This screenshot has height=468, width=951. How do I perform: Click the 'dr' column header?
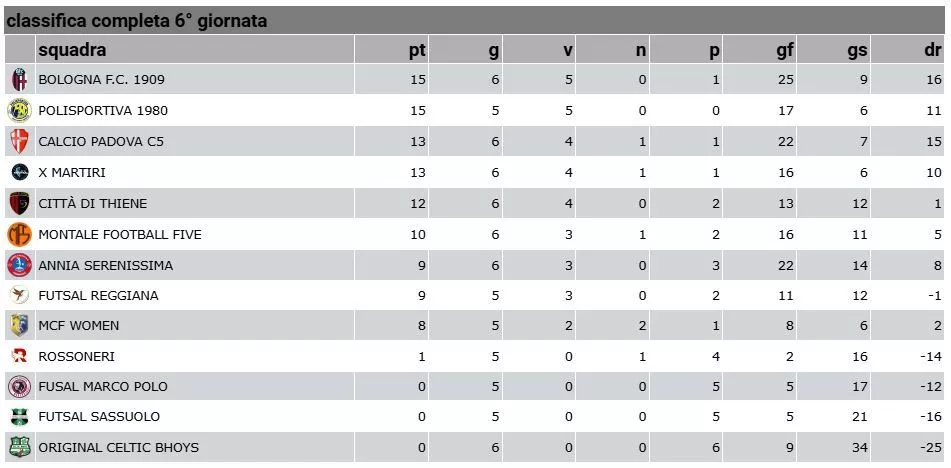tap(933, 50)
